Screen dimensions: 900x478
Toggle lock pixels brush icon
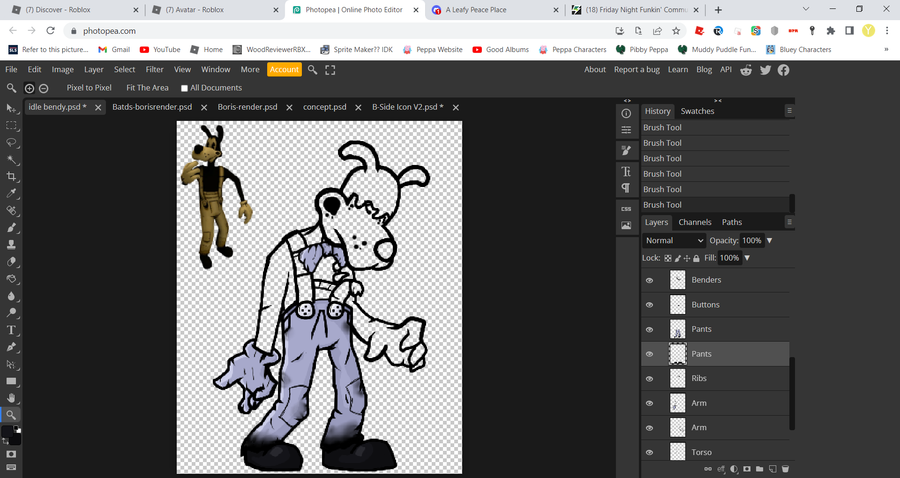[x=677, y=258]
